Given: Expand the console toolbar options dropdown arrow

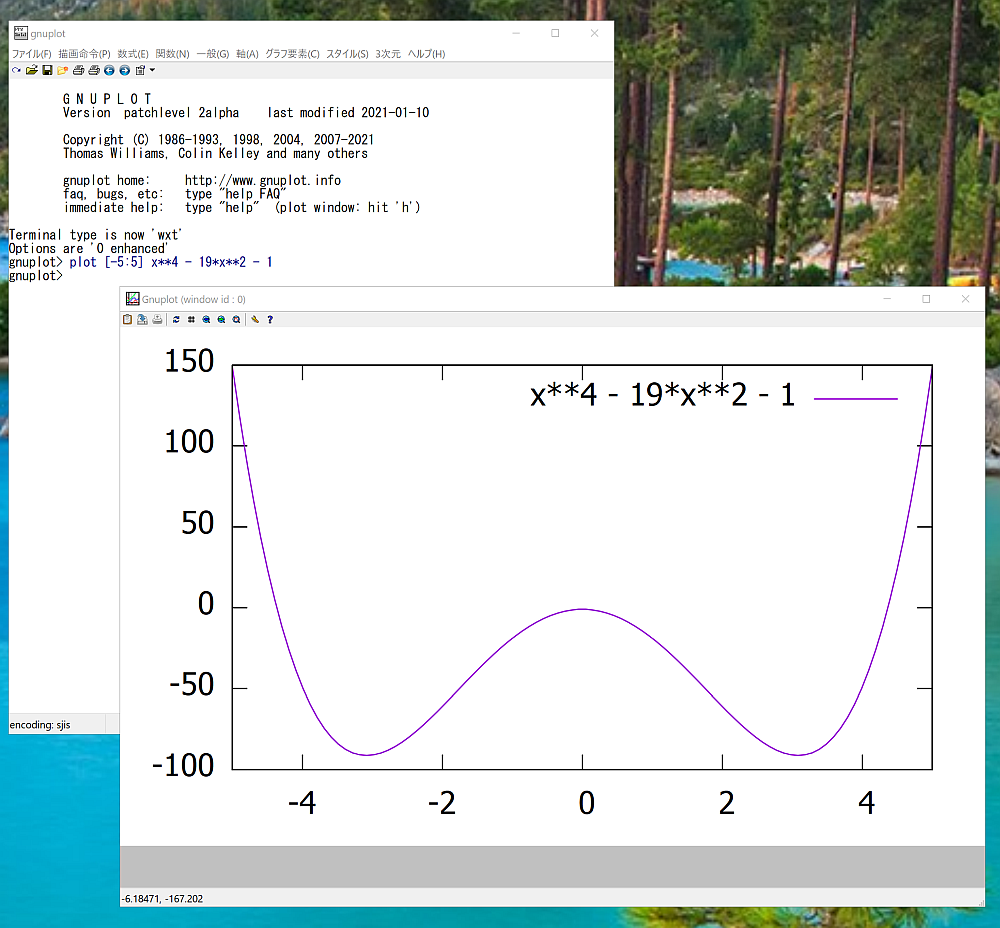Looking at the screenshot, I should (x=152, y=71).
